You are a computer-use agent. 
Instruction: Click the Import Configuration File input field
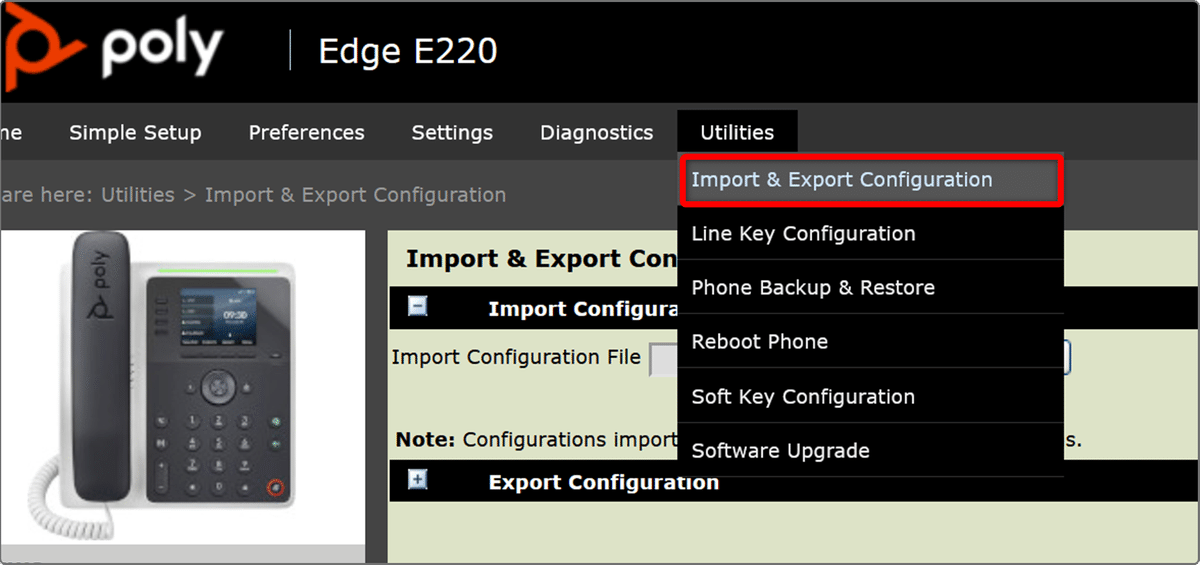tap(663, 358)
